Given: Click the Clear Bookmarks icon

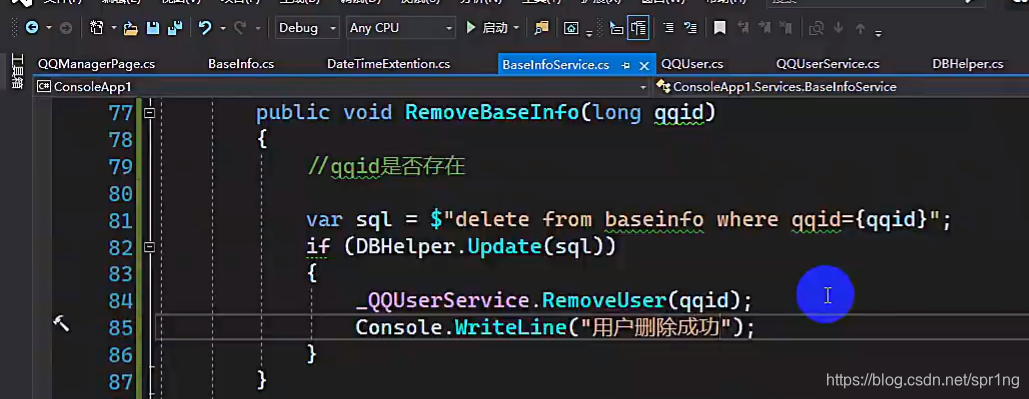Looking at the screenshot, I should pyautogui.click(x=786, y=28).
